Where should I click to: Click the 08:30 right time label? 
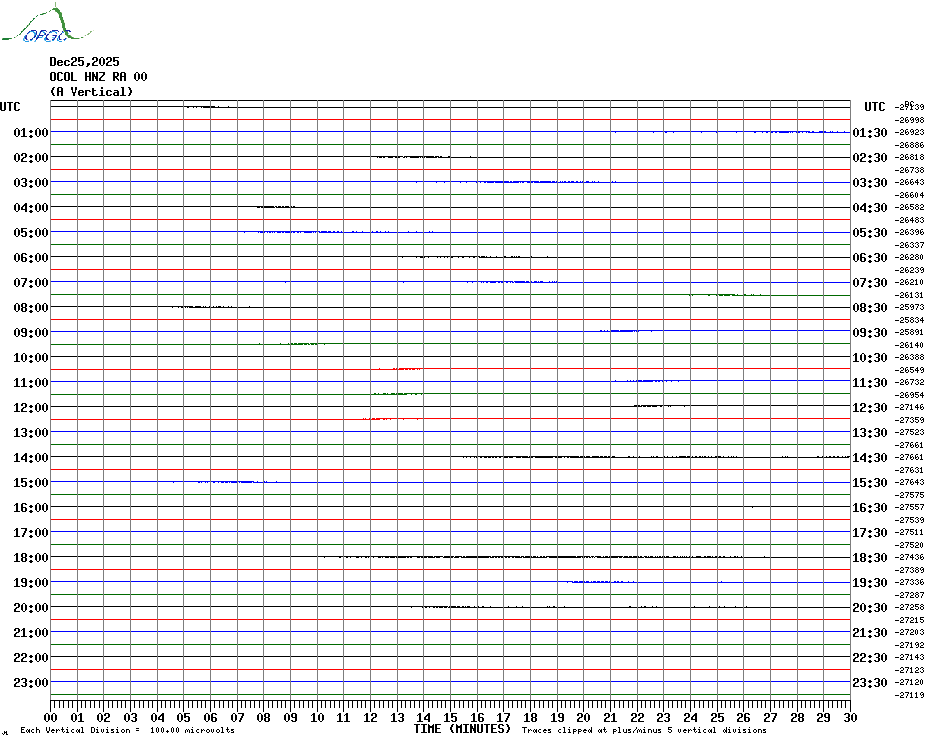click(x=870, y=307)
